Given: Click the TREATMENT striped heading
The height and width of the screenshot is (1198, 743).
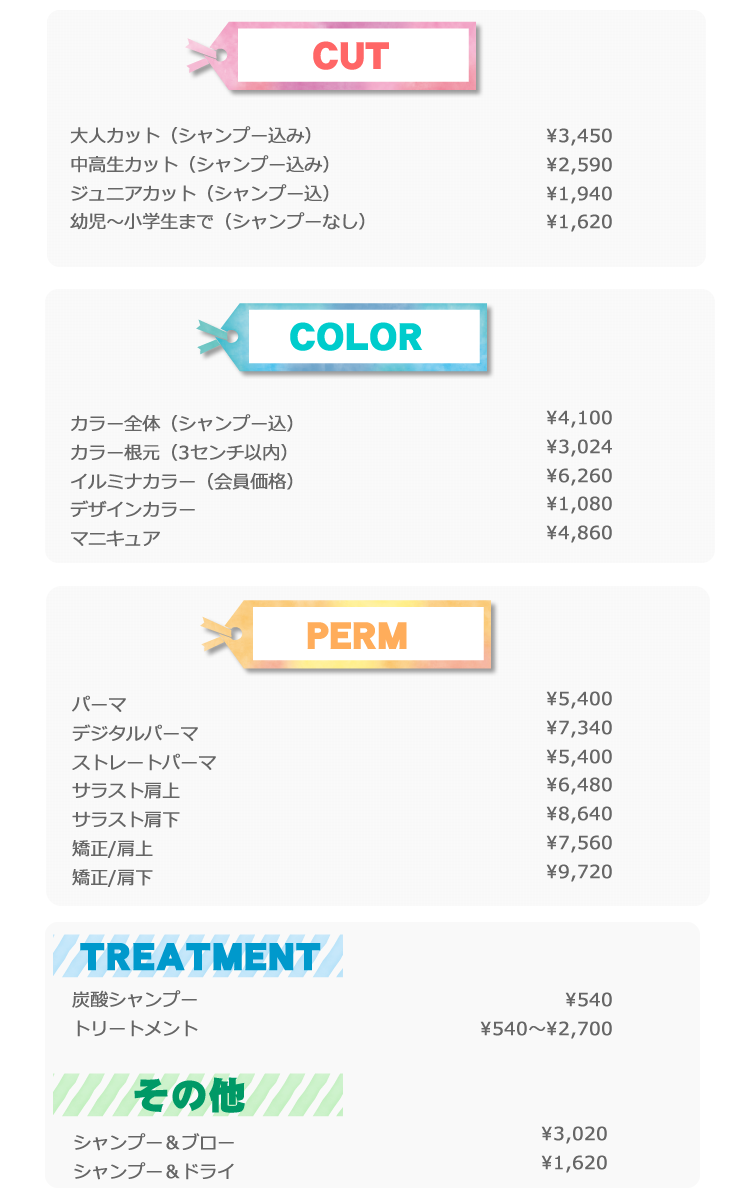Looking at the screenshot, I should coord(198,956).
